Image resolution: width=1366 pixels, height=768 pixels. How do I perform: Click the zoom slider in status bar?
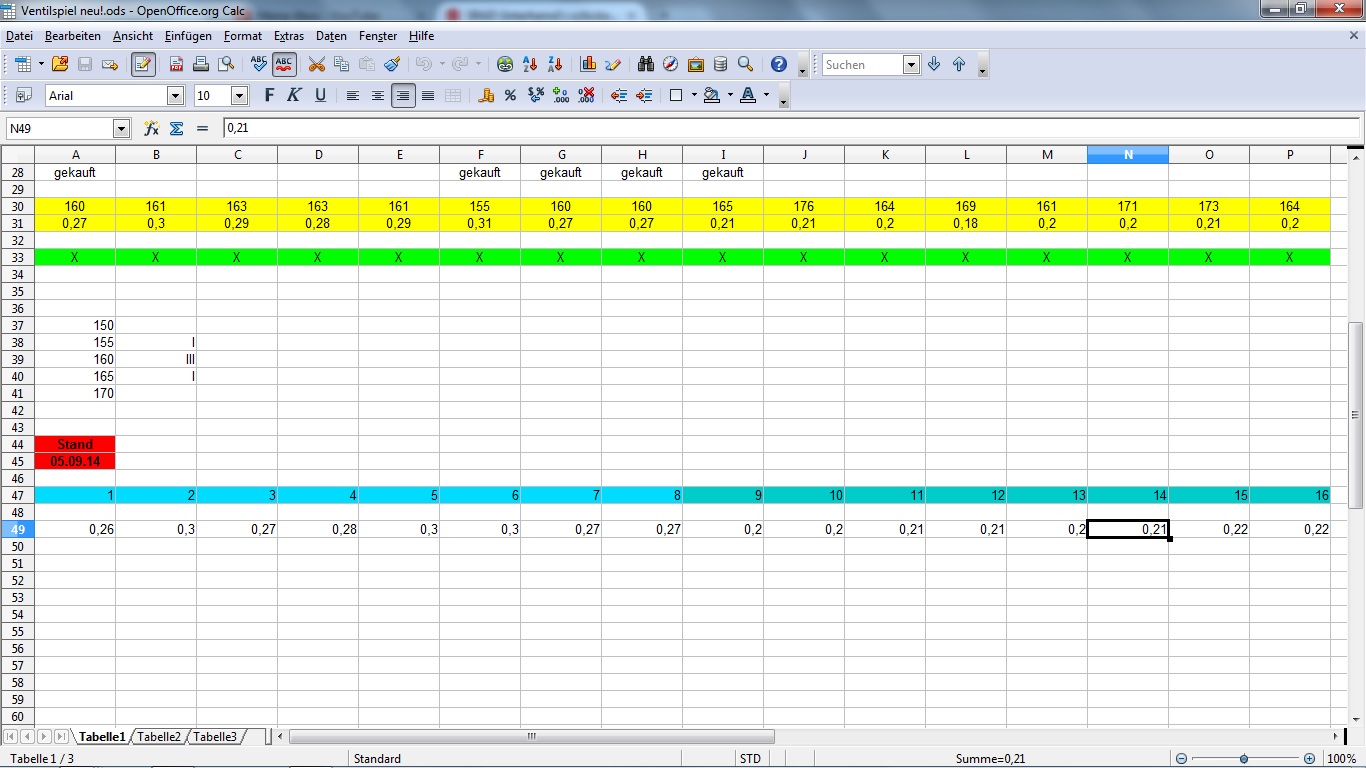1244,759
